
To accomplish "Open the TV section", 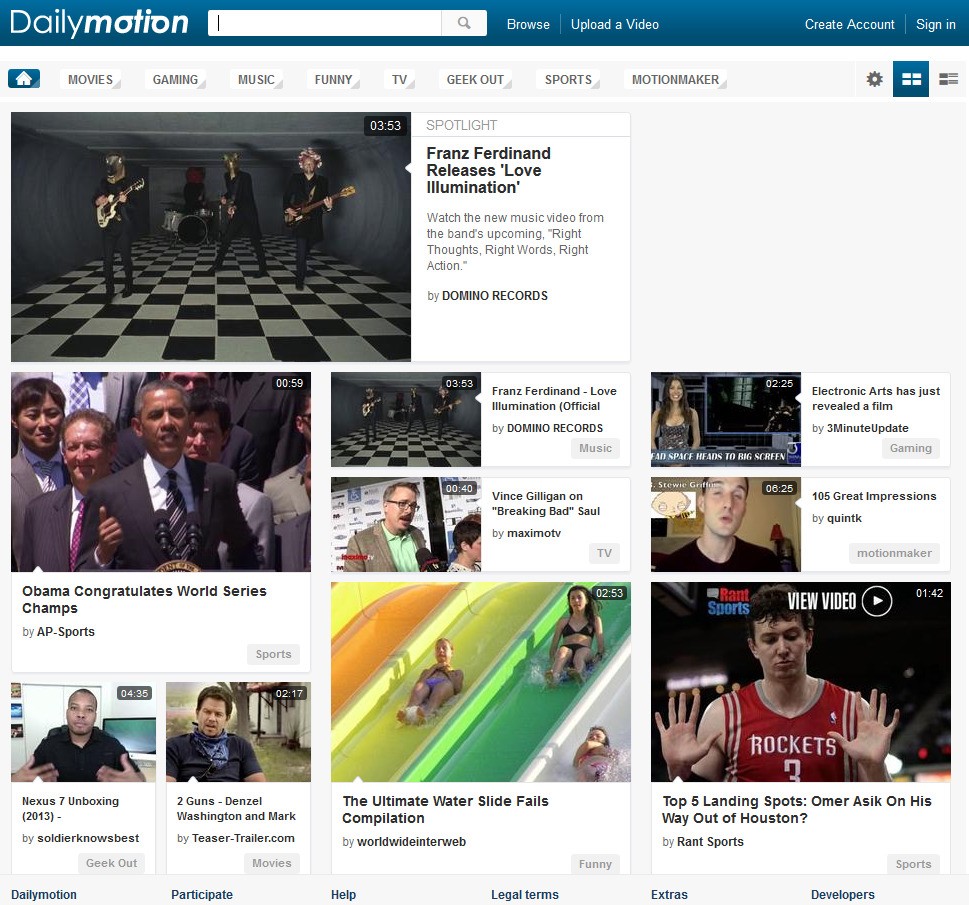I will click(397, 79).
